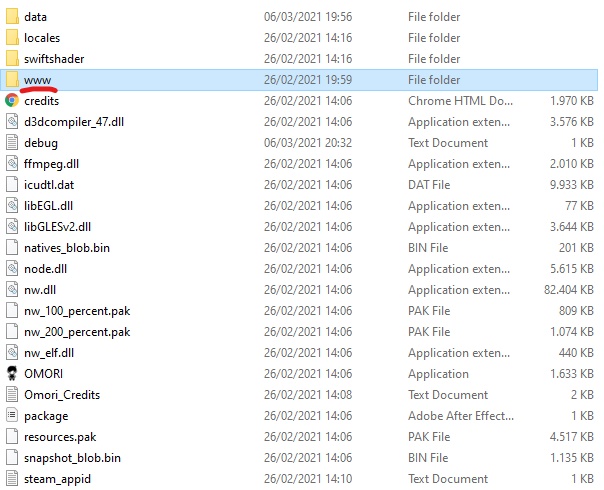
Task: Select the OMORI application icon
Action: point(12,374)
